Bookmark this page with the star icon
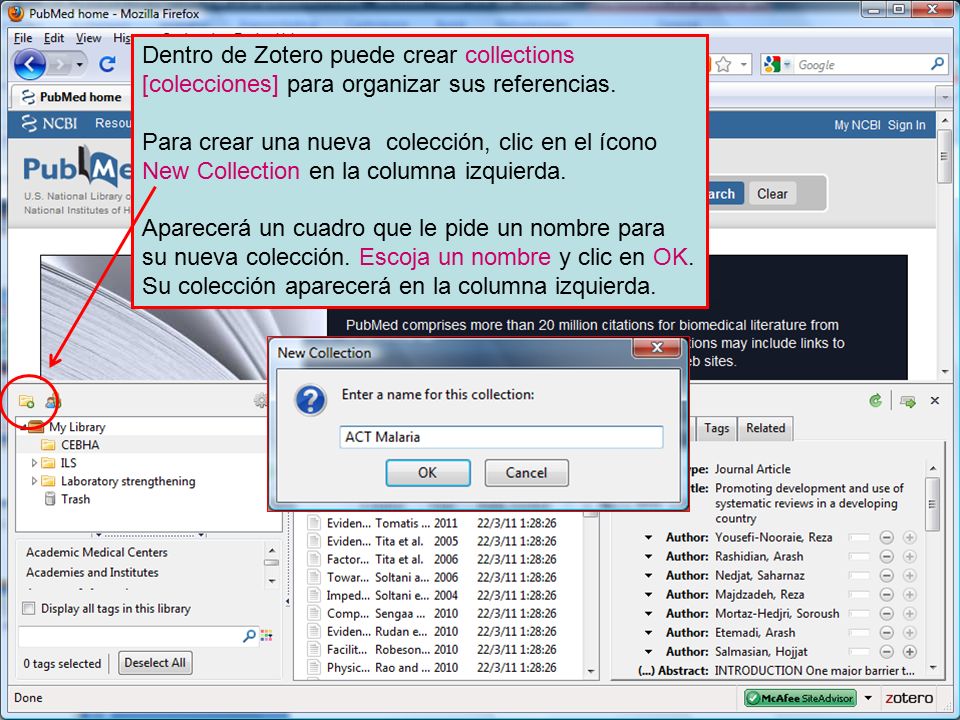960x720 pixels. (x=723, y=64)
